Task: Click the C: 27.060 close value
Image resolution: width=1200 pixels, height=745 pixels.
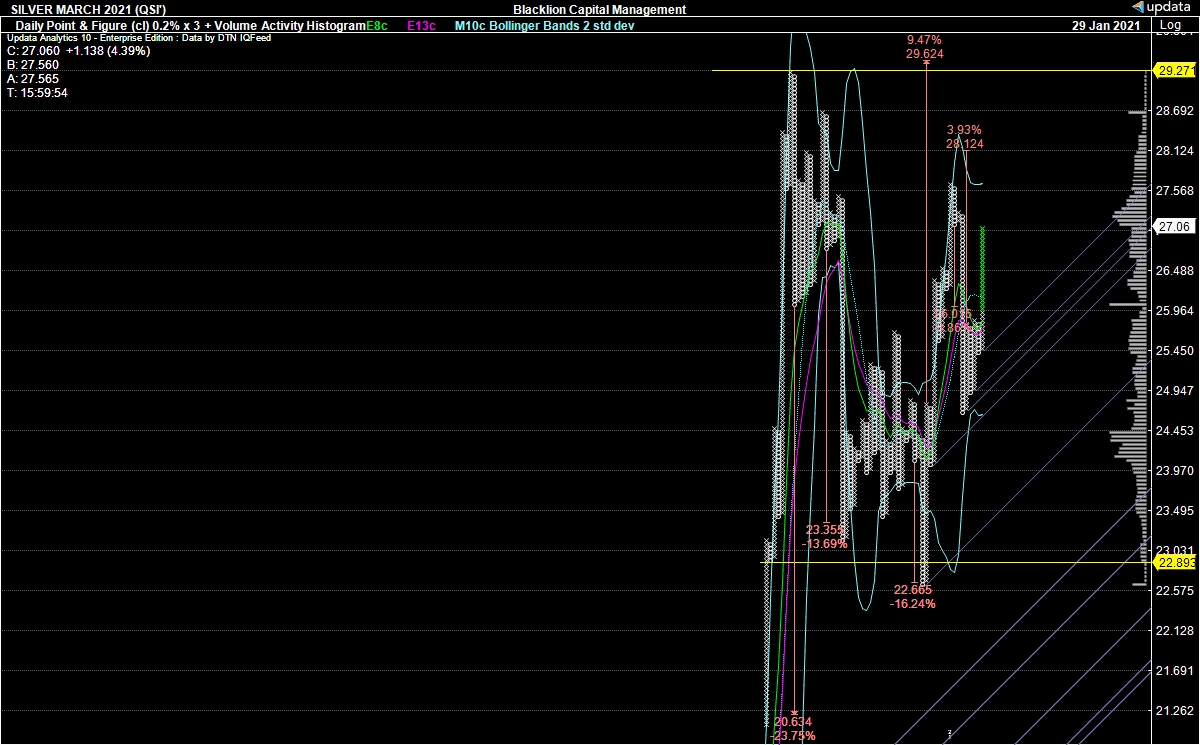Action: (78, 51)
